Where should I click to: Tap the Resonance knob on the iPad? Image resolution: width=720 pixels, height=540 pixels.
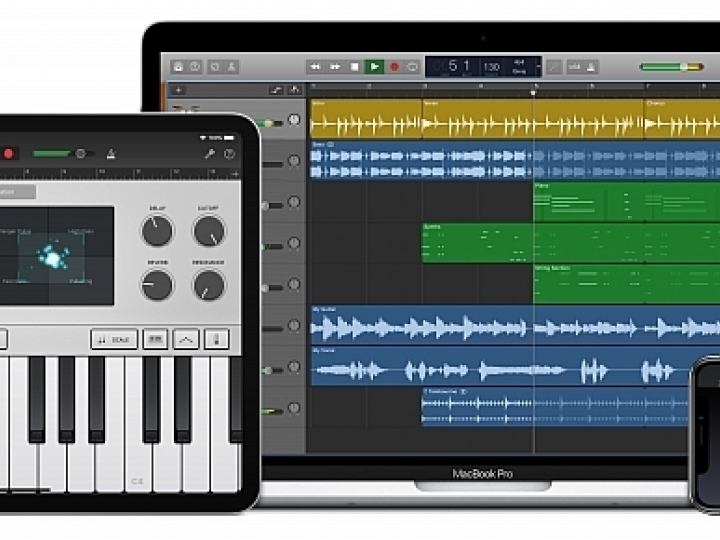click(209, 285)
